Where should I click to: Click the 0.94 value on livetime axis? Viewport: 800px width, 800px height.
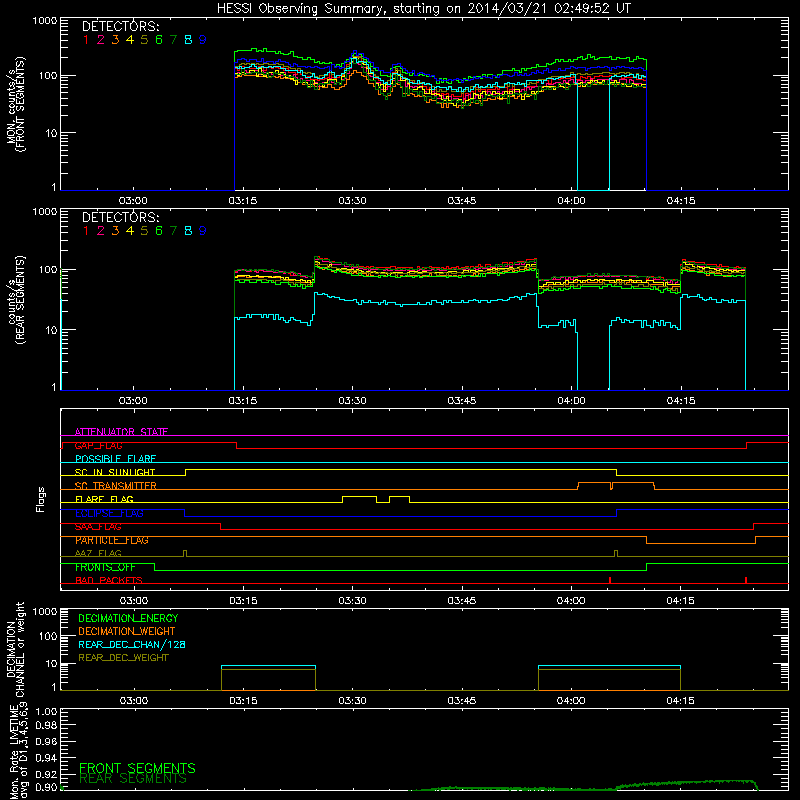[x=46, y=758]
